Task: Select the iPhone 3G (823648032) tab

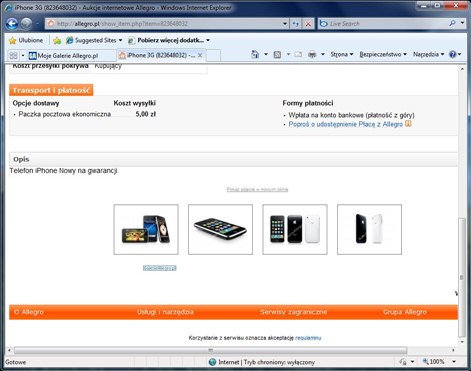Action: [157, 55]
